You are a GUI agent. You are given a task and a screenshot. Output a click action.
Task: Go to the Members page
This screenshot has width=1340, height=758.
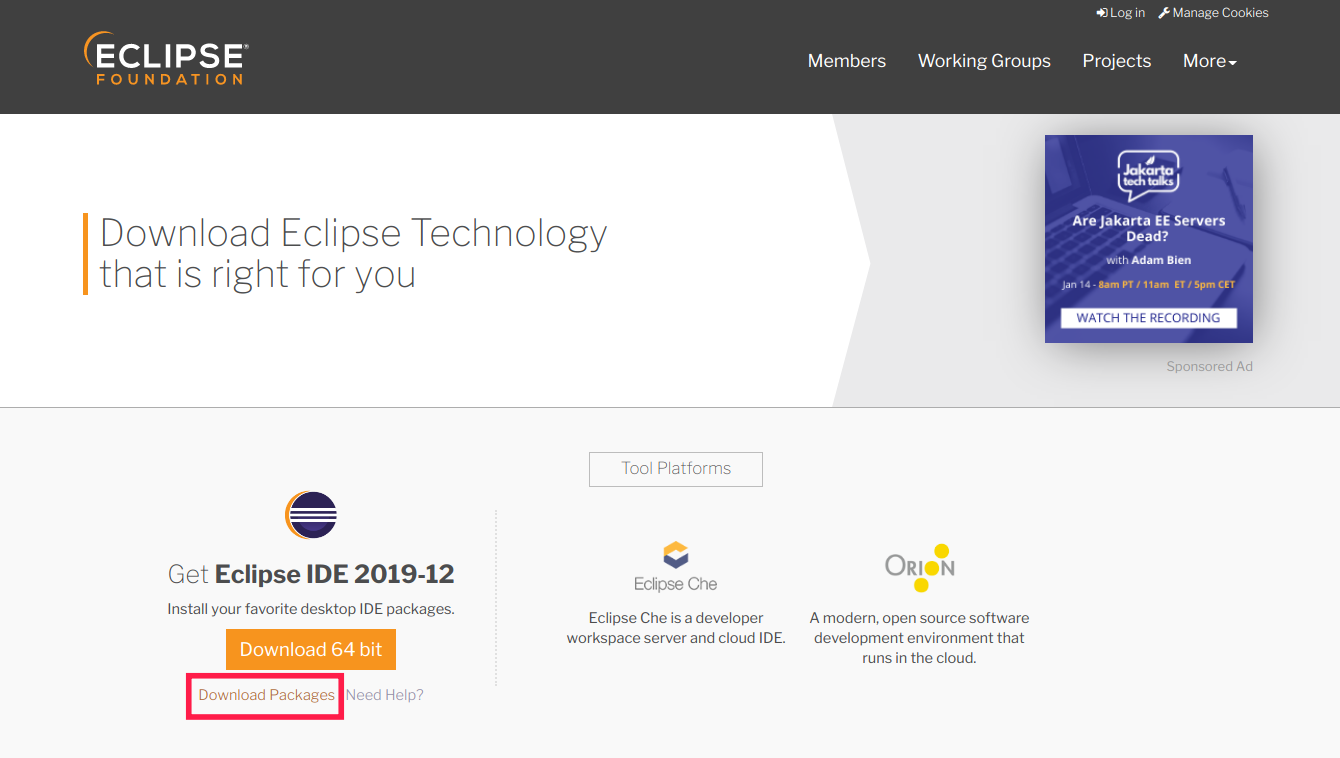pos(847,61)
